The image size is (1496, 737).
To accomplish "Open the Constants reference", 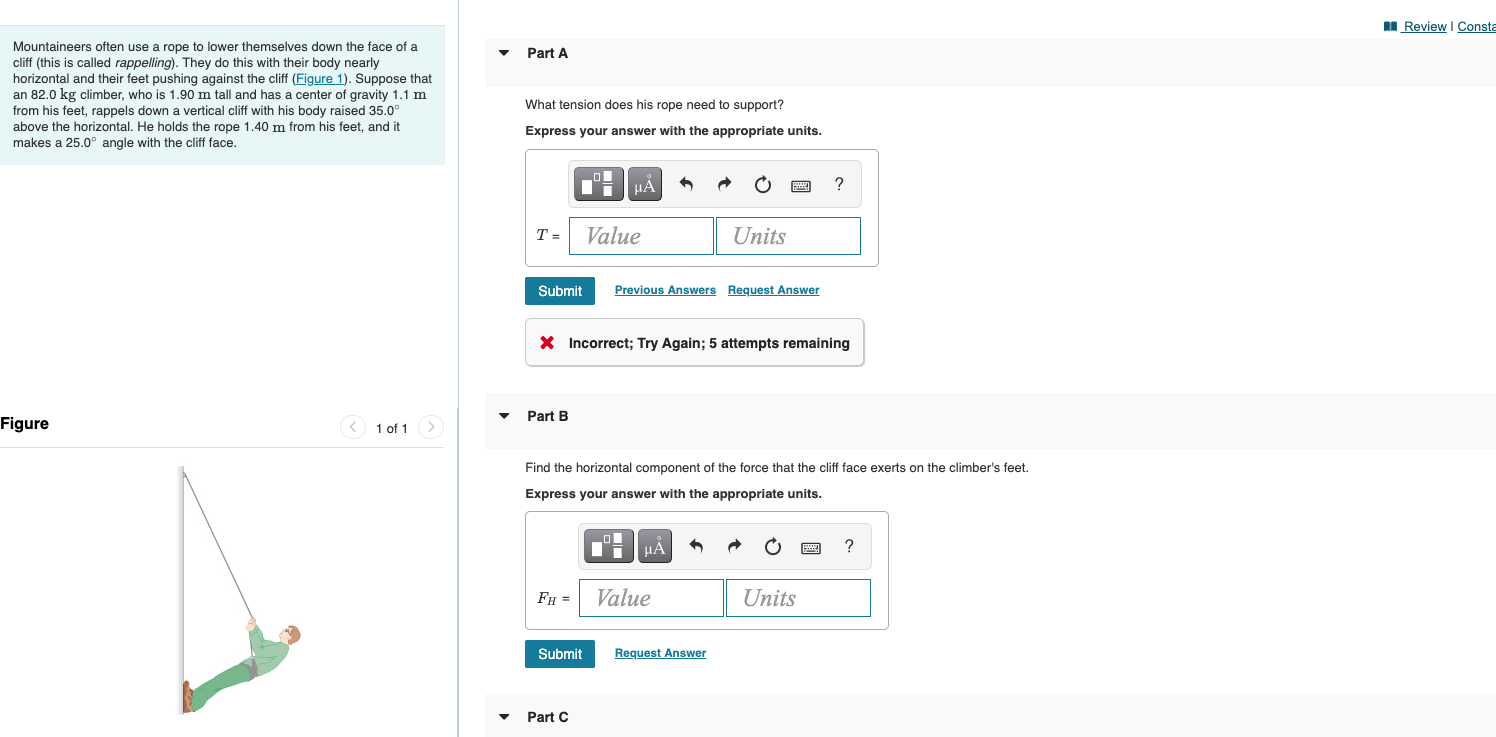I will [x=1477, y=26].
